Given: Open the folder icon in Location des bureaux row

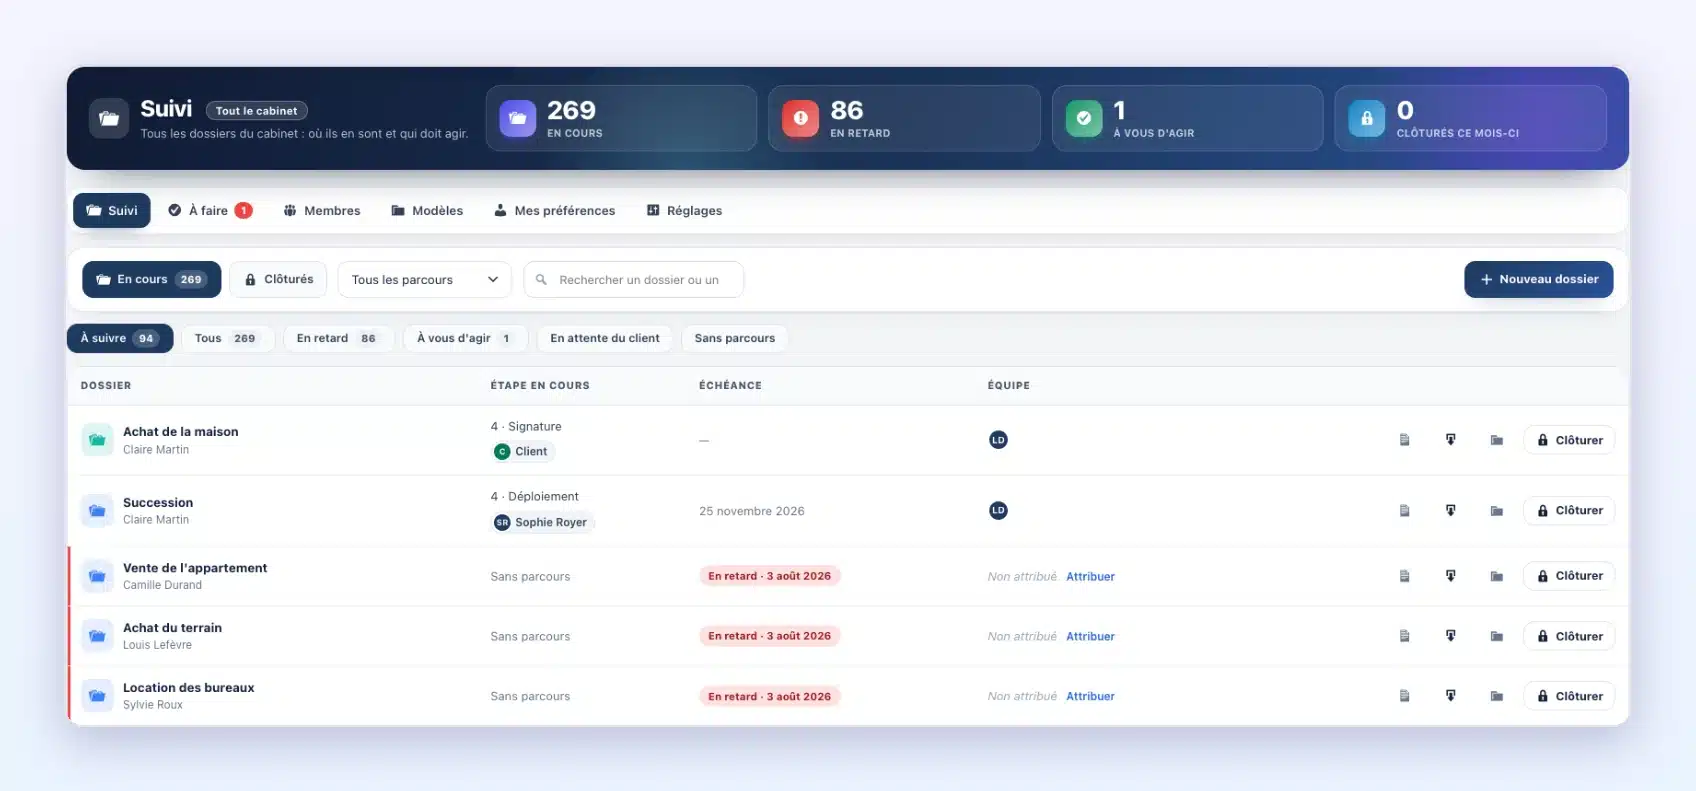Looking at the screenshot, I should 1496,696.
